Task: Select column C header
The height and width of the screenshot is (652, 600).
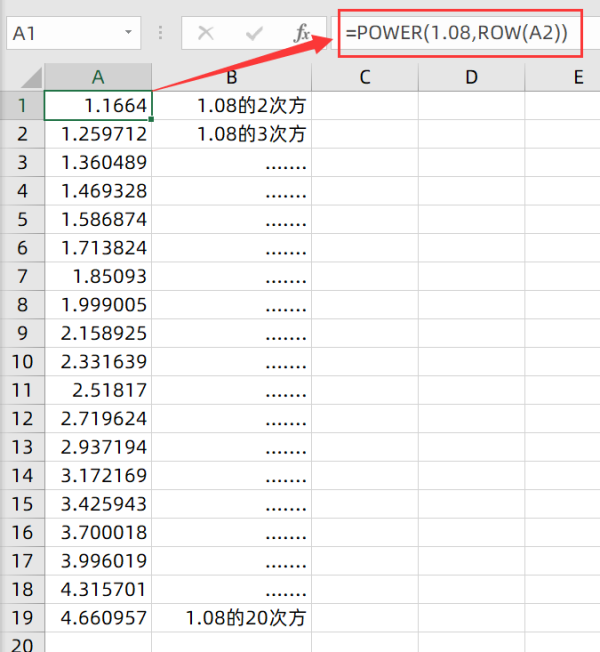Action: [364, 77]
